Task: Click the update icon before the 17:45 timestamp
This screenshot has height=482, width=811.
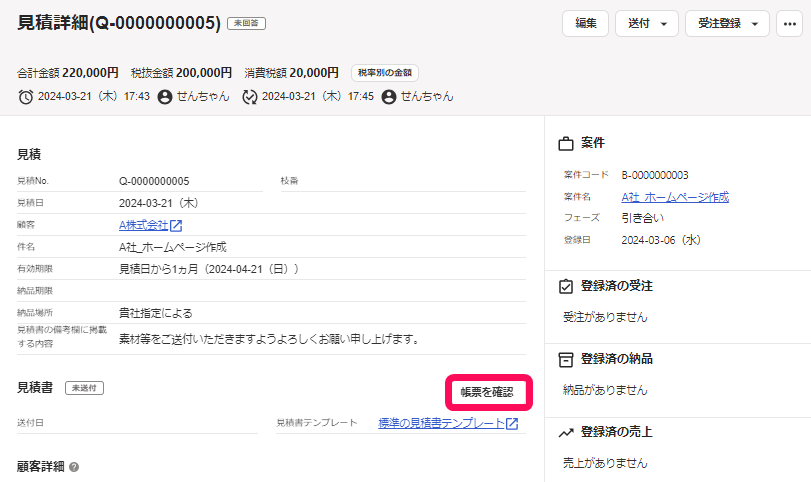Action: point(250,97)
